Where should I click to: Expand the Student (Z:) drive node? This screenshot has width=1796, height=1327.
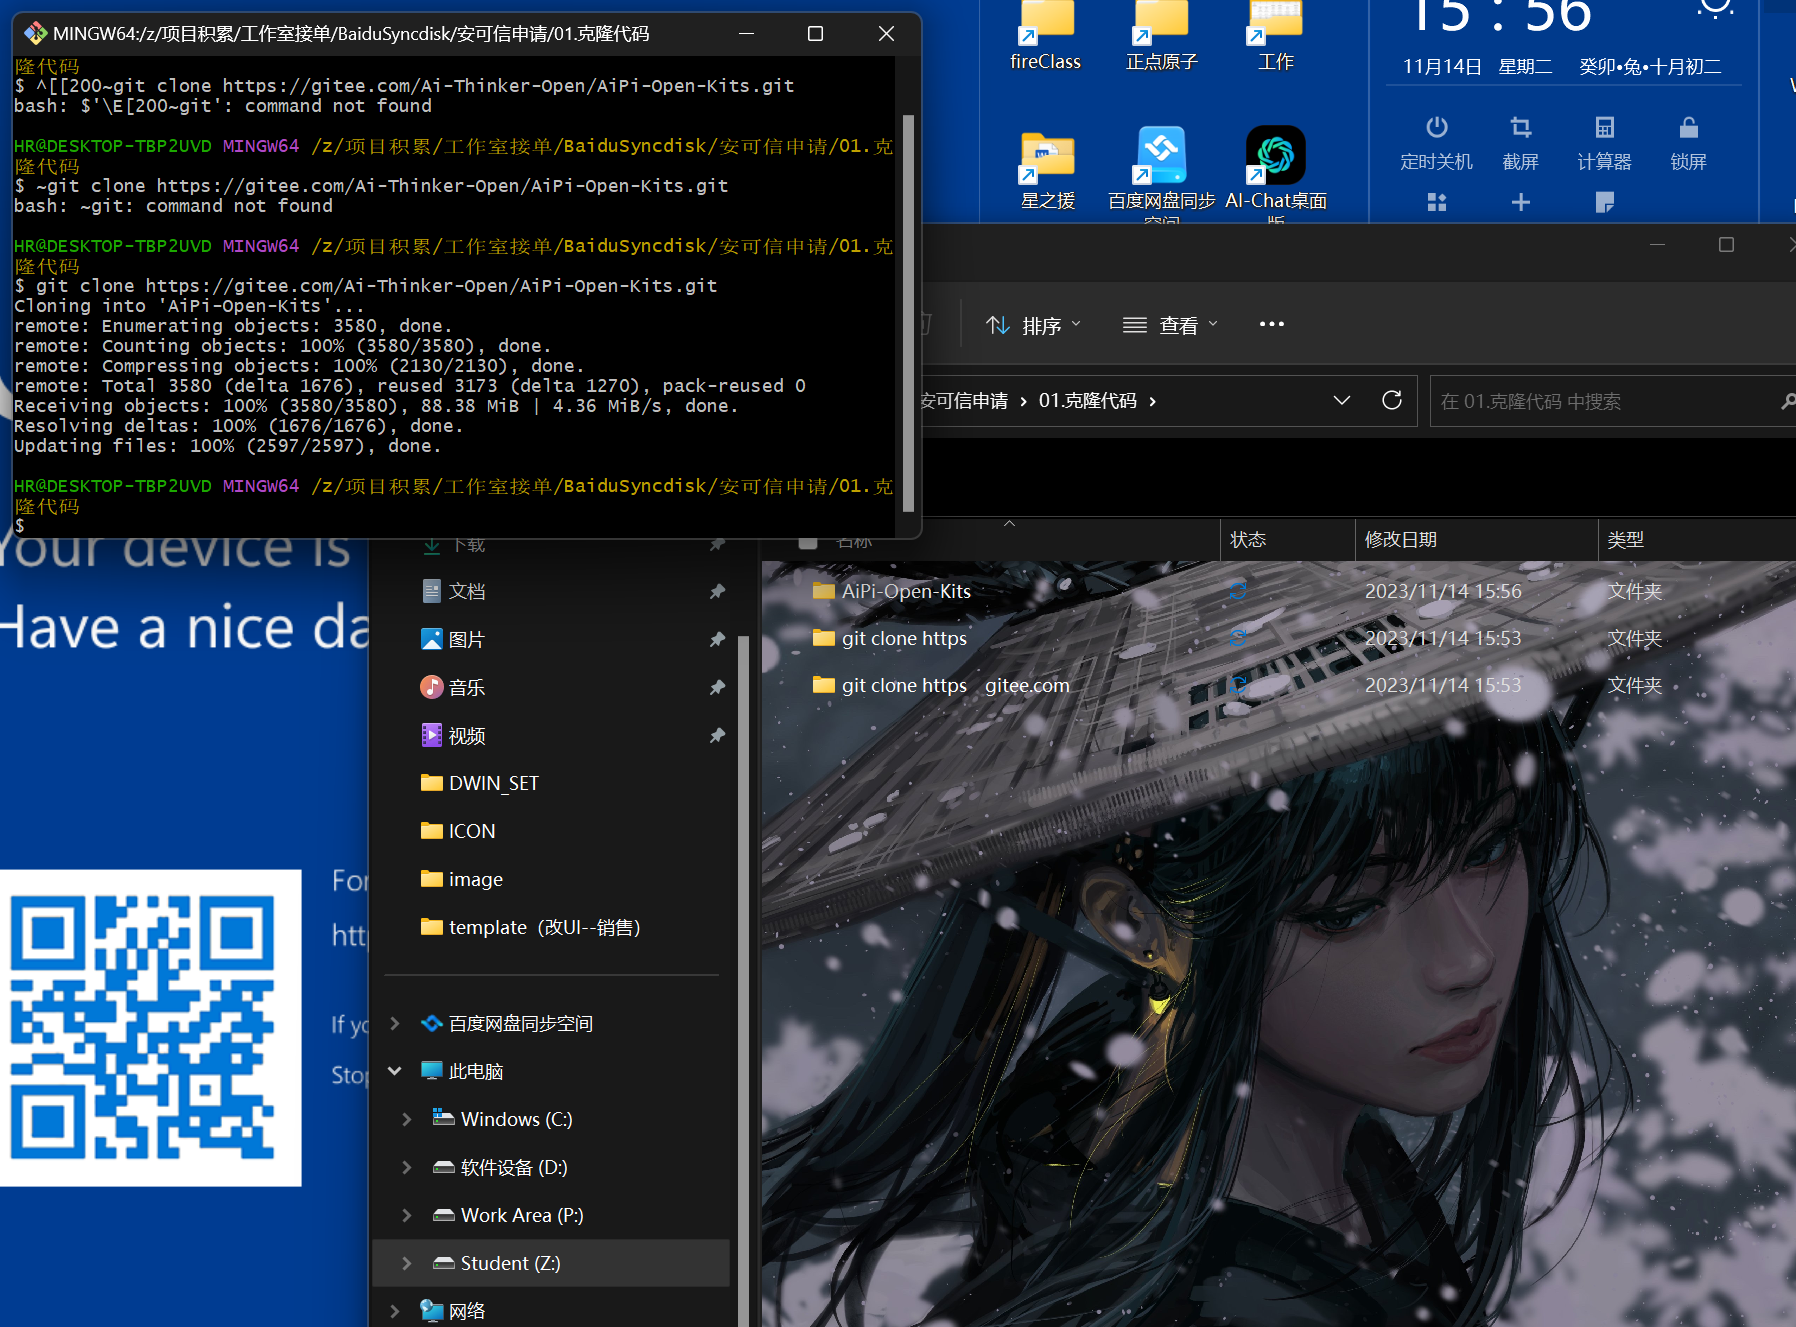(407, 1263)
